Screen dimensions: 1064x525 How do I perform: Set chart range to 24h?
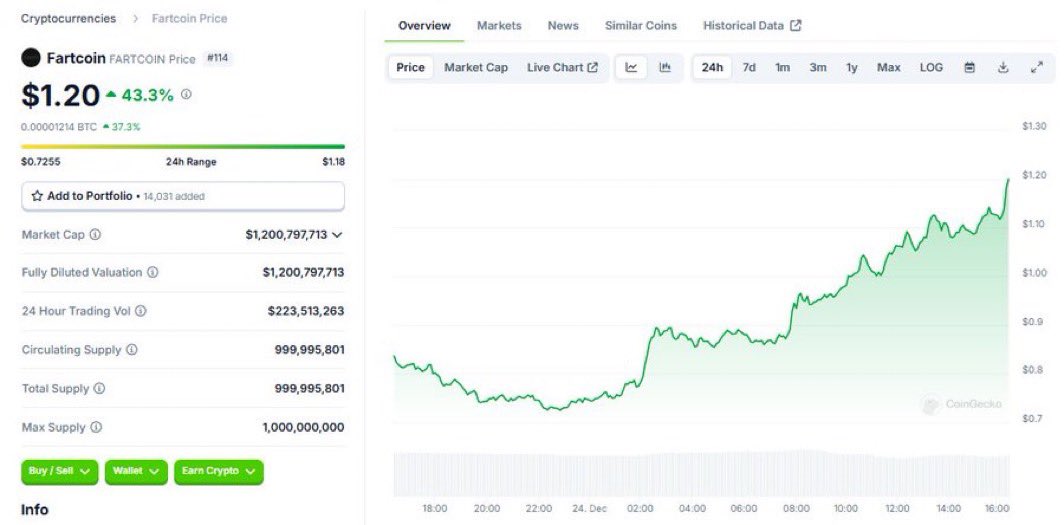pos(712,67)
